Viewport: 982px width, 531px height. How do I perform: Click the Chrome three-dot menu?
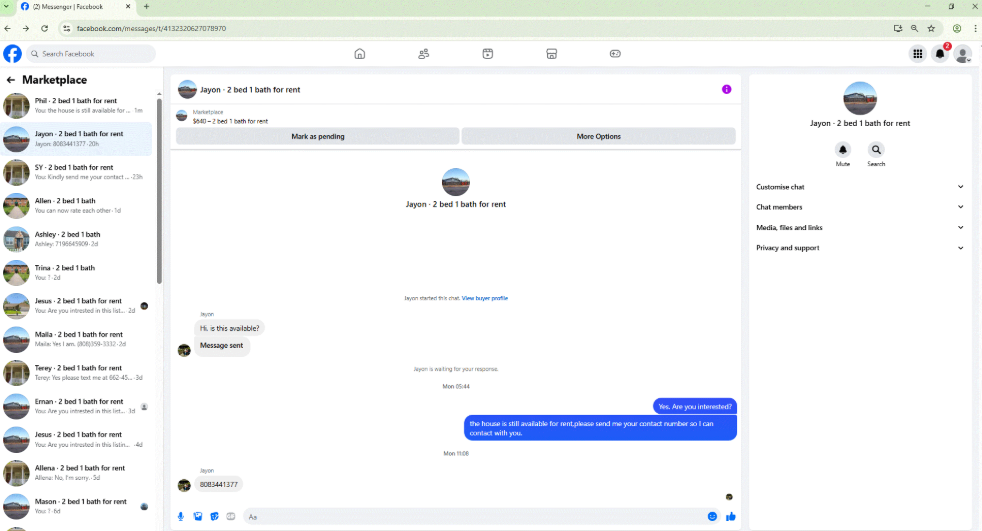pyautogui.click(x=975, y=28)
